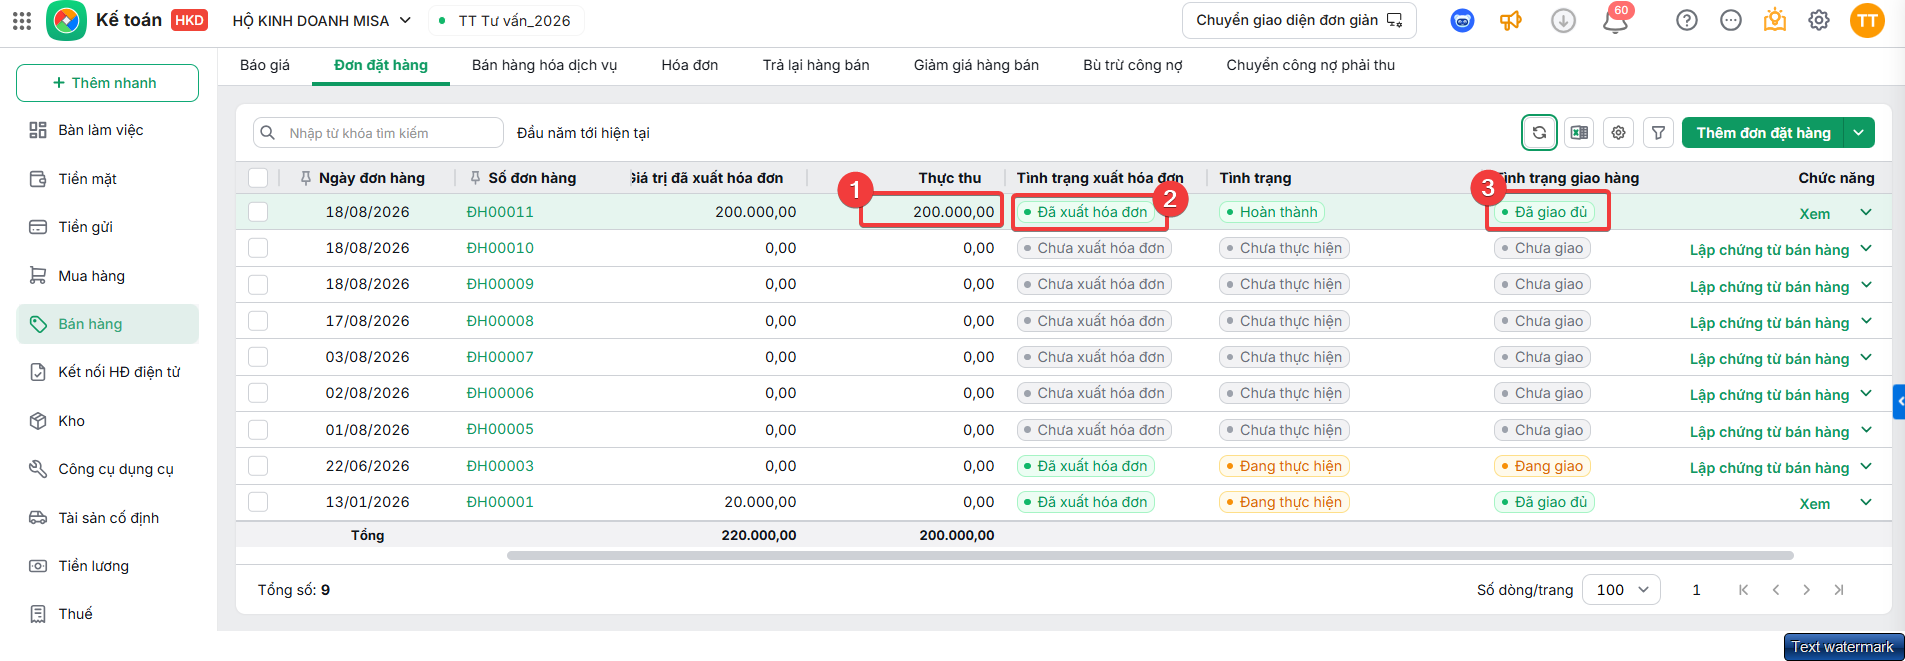The width and height of the screenshot is (1905, 661).
Task: Open HỘ KINH DOANH MISA company dropdown
Action: point(321,20)
